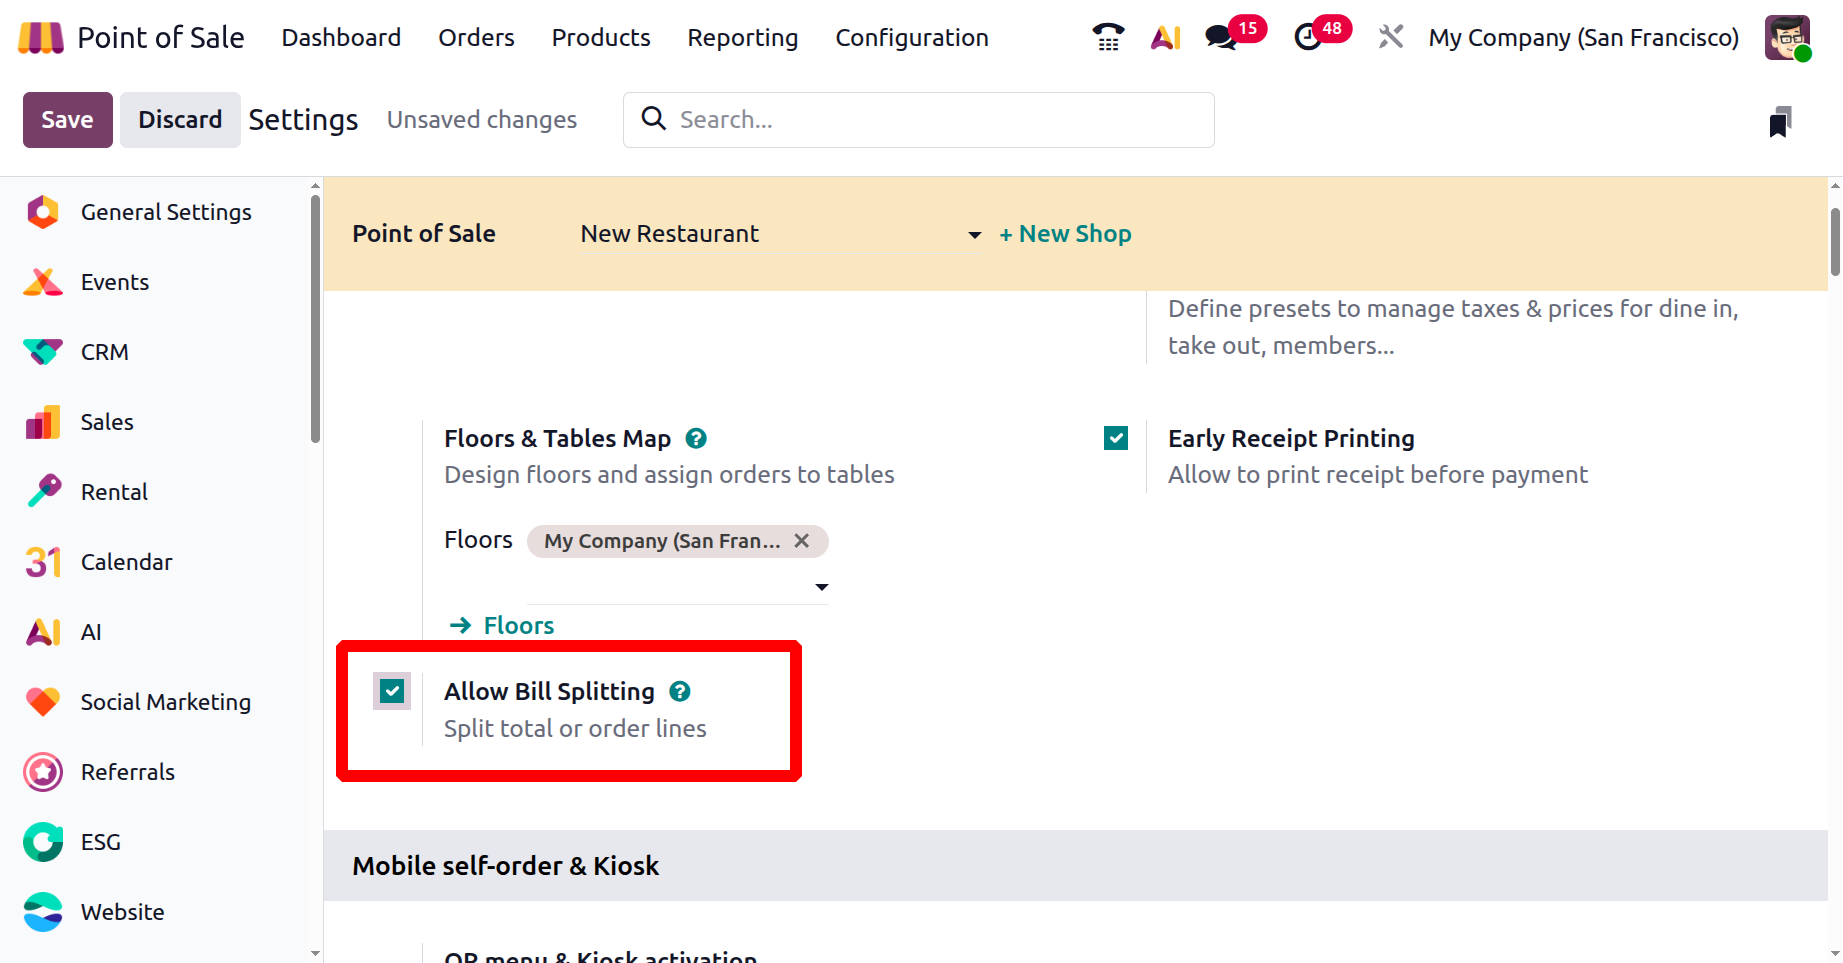The width and height of the screenshot is (1843, 963).
Task: Open the conversations messages icon
Action: pyautogui.click(x=1221, y=38)
